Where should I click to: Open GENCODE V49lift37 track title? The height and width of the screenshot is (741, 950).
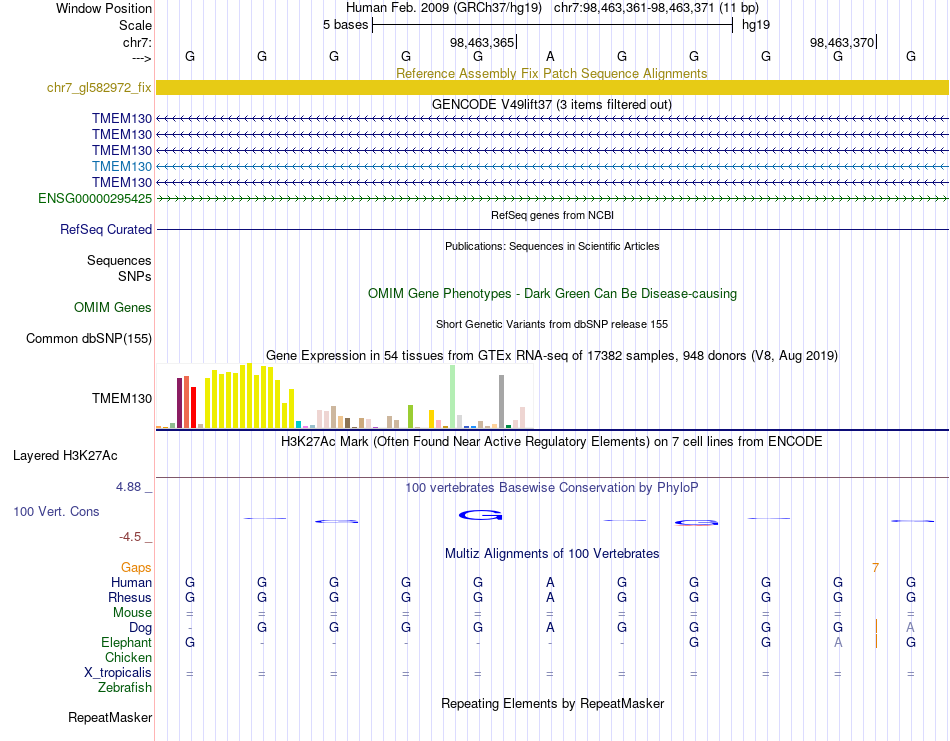coord(551,104)
